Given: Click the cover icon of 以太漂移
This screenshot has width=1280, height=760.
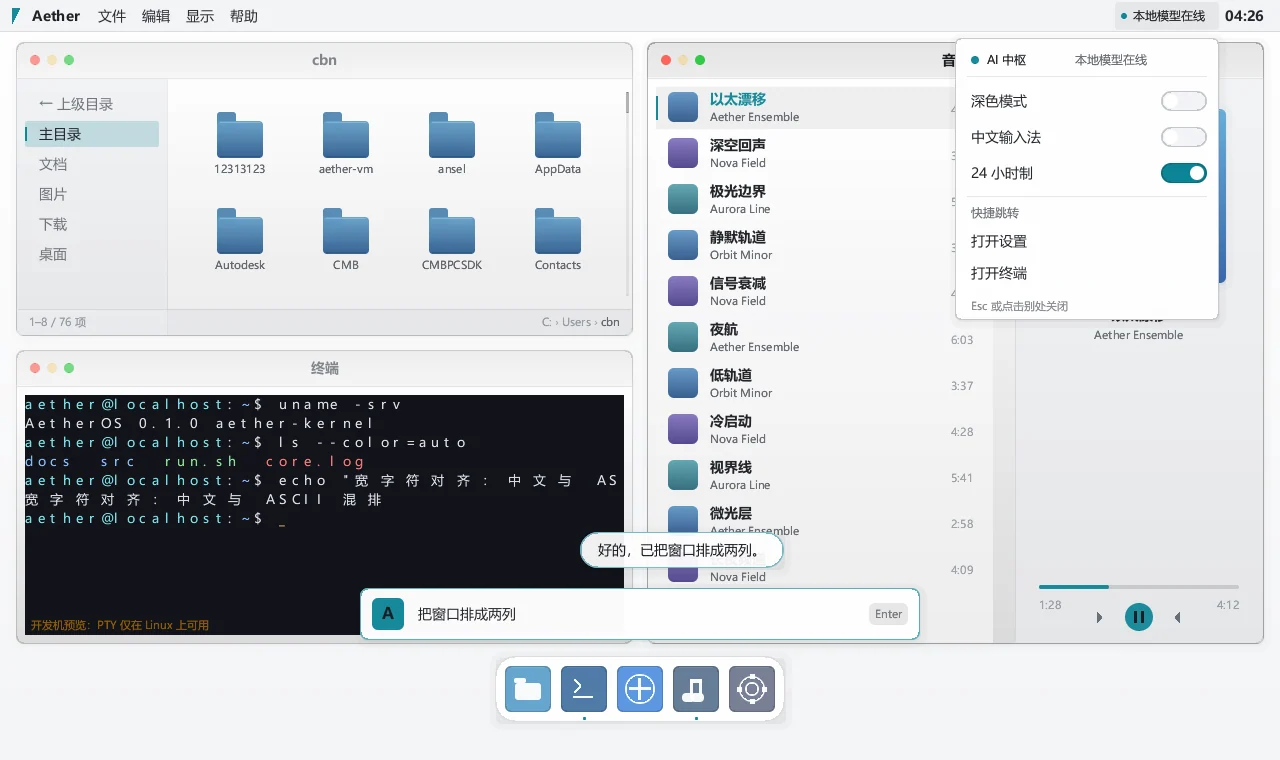Looking at the screenshot, I should [683, 107].
